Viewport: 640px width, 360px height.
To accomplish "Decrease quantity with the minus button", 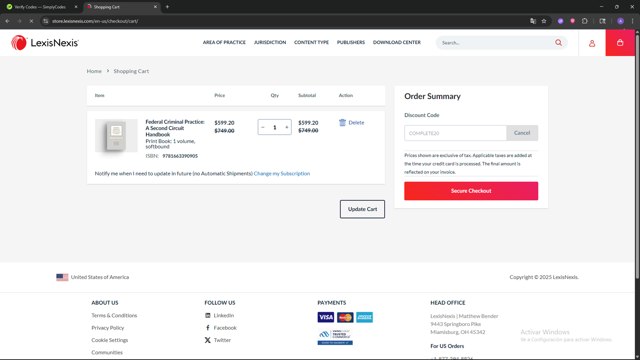I will click(x=263, y=127).
